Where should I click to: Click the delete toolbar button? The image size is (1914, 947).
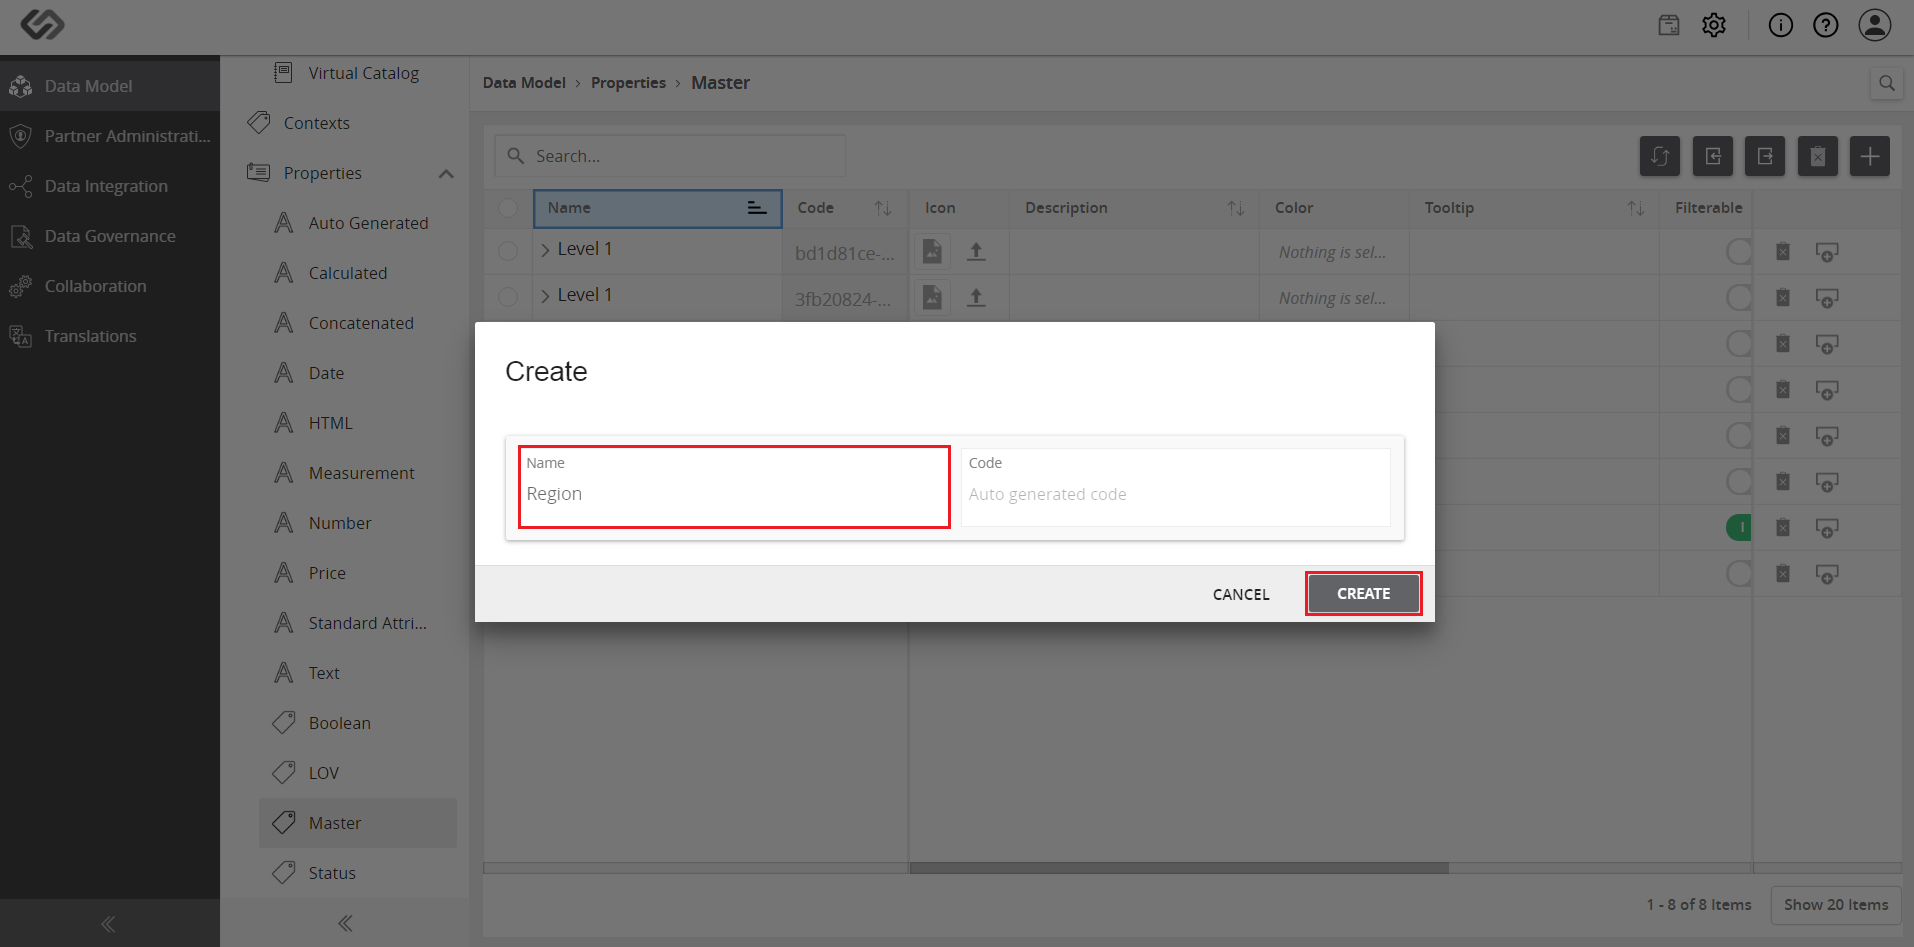pos(1818,156)
